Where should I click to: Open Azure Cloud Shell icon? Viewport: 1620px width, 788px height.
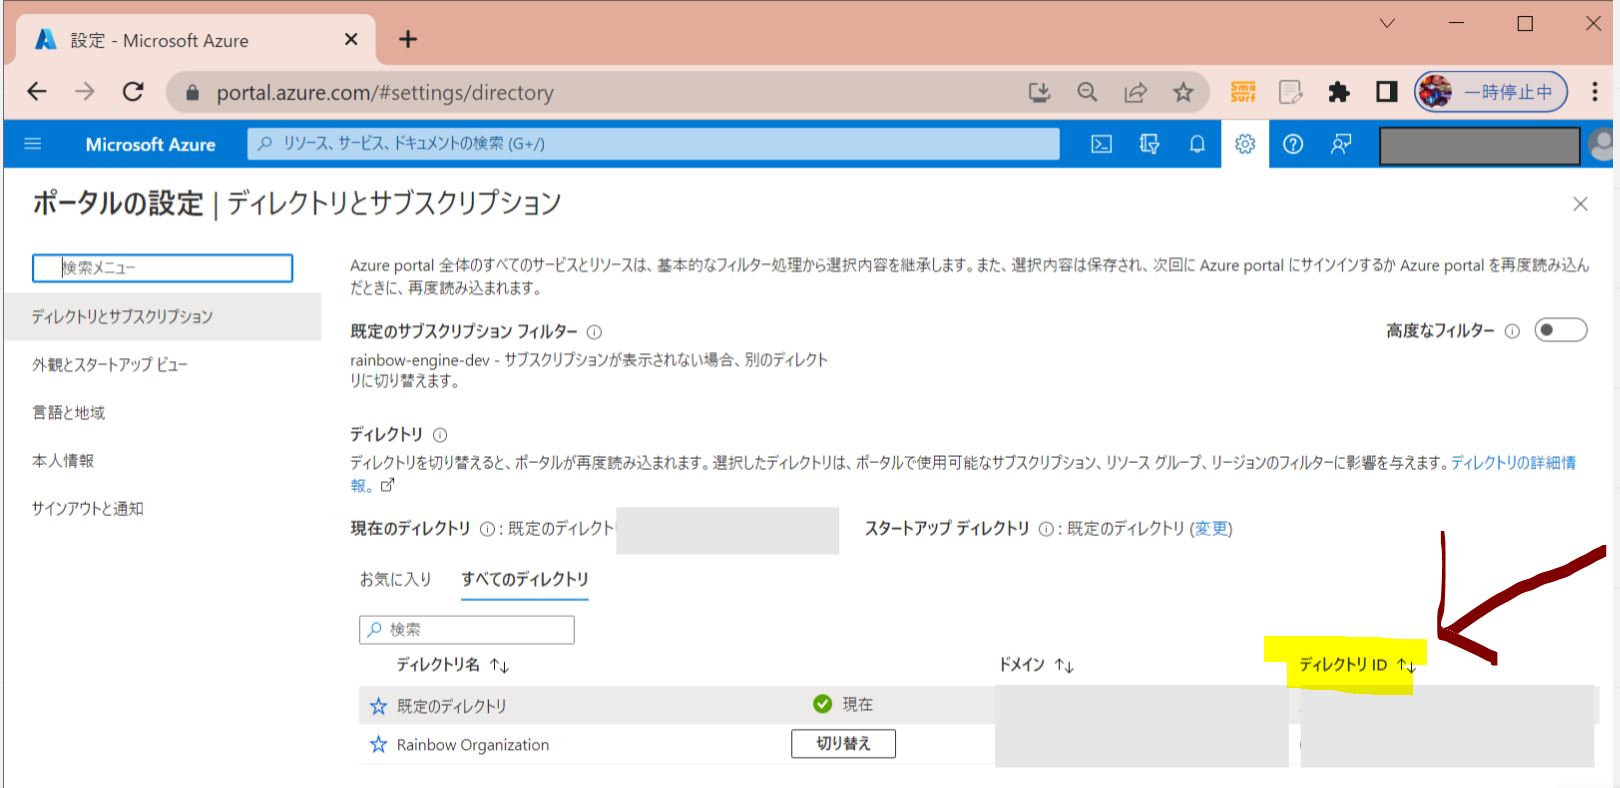point(1101,144)
